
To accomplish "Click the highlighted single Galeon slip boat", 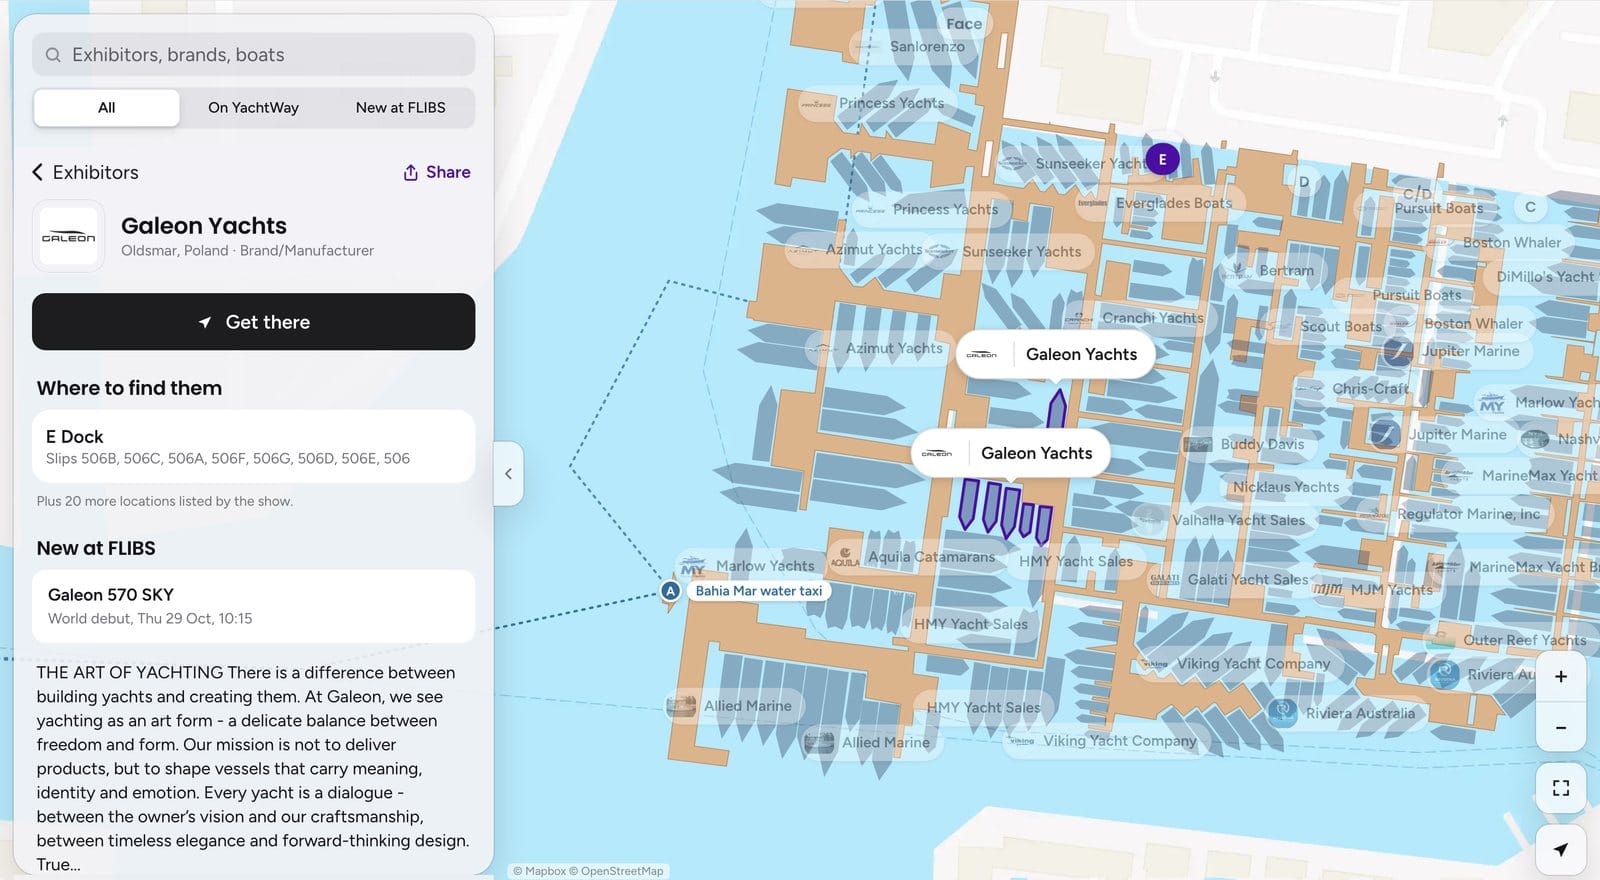I will 1057,409.
